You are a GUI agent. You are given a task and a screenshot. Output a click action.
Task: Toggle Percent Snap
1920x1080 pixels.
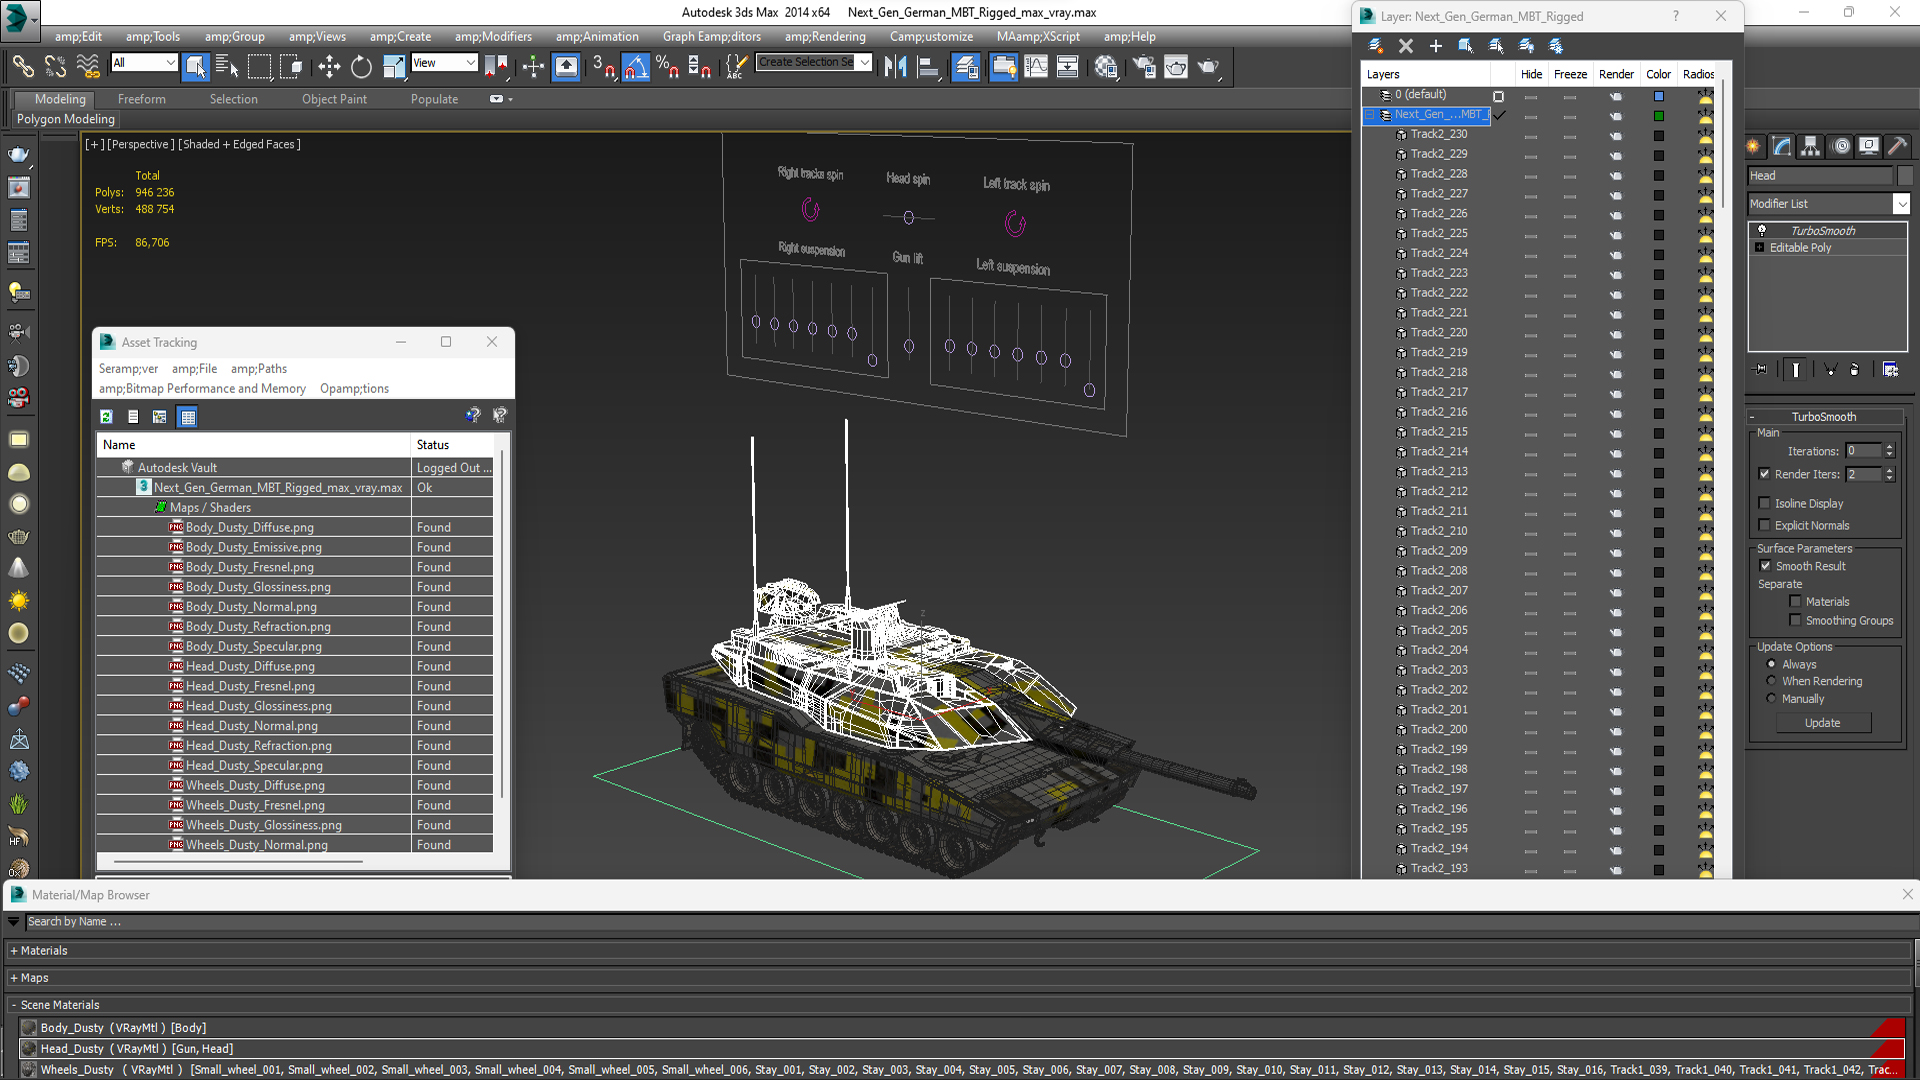coord(667,67)
